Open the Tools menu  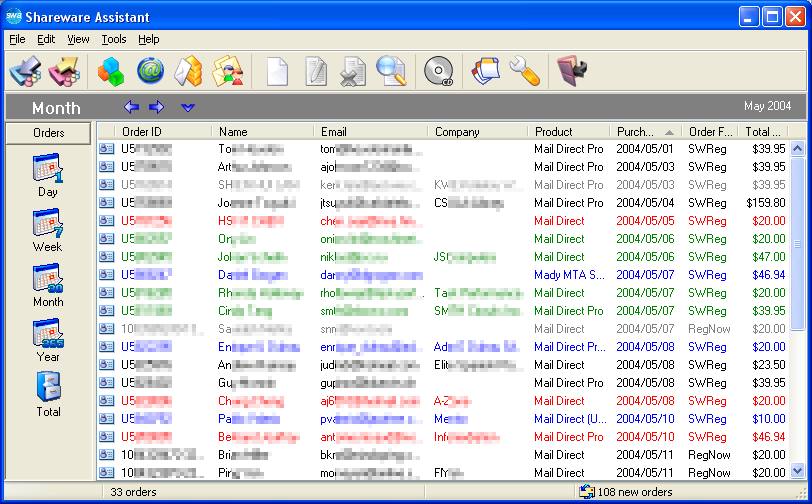pyautogui.click(x=114, y=39)
